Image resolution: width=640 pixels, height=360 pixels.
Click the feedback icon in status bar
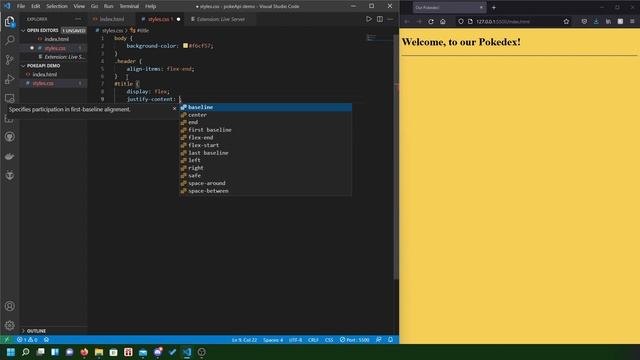(x=379, y=340)
